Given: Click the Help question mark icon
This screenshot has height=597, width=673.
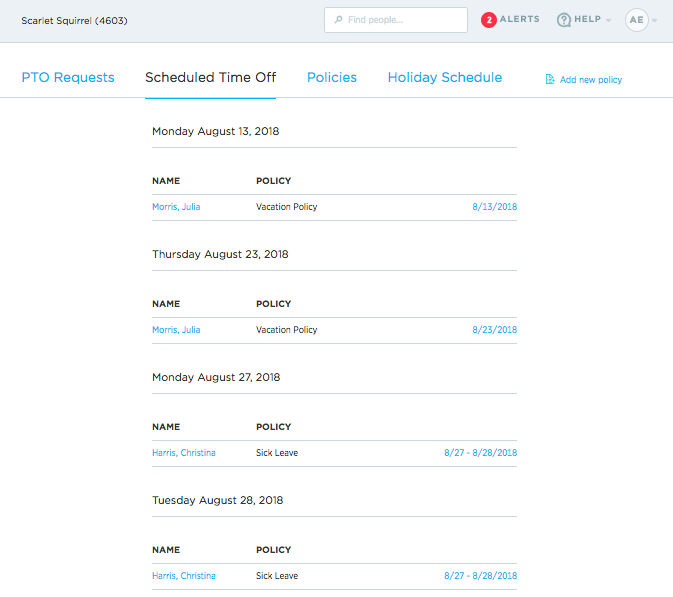Looking at the screenshot, I should (x=564, y=20).
